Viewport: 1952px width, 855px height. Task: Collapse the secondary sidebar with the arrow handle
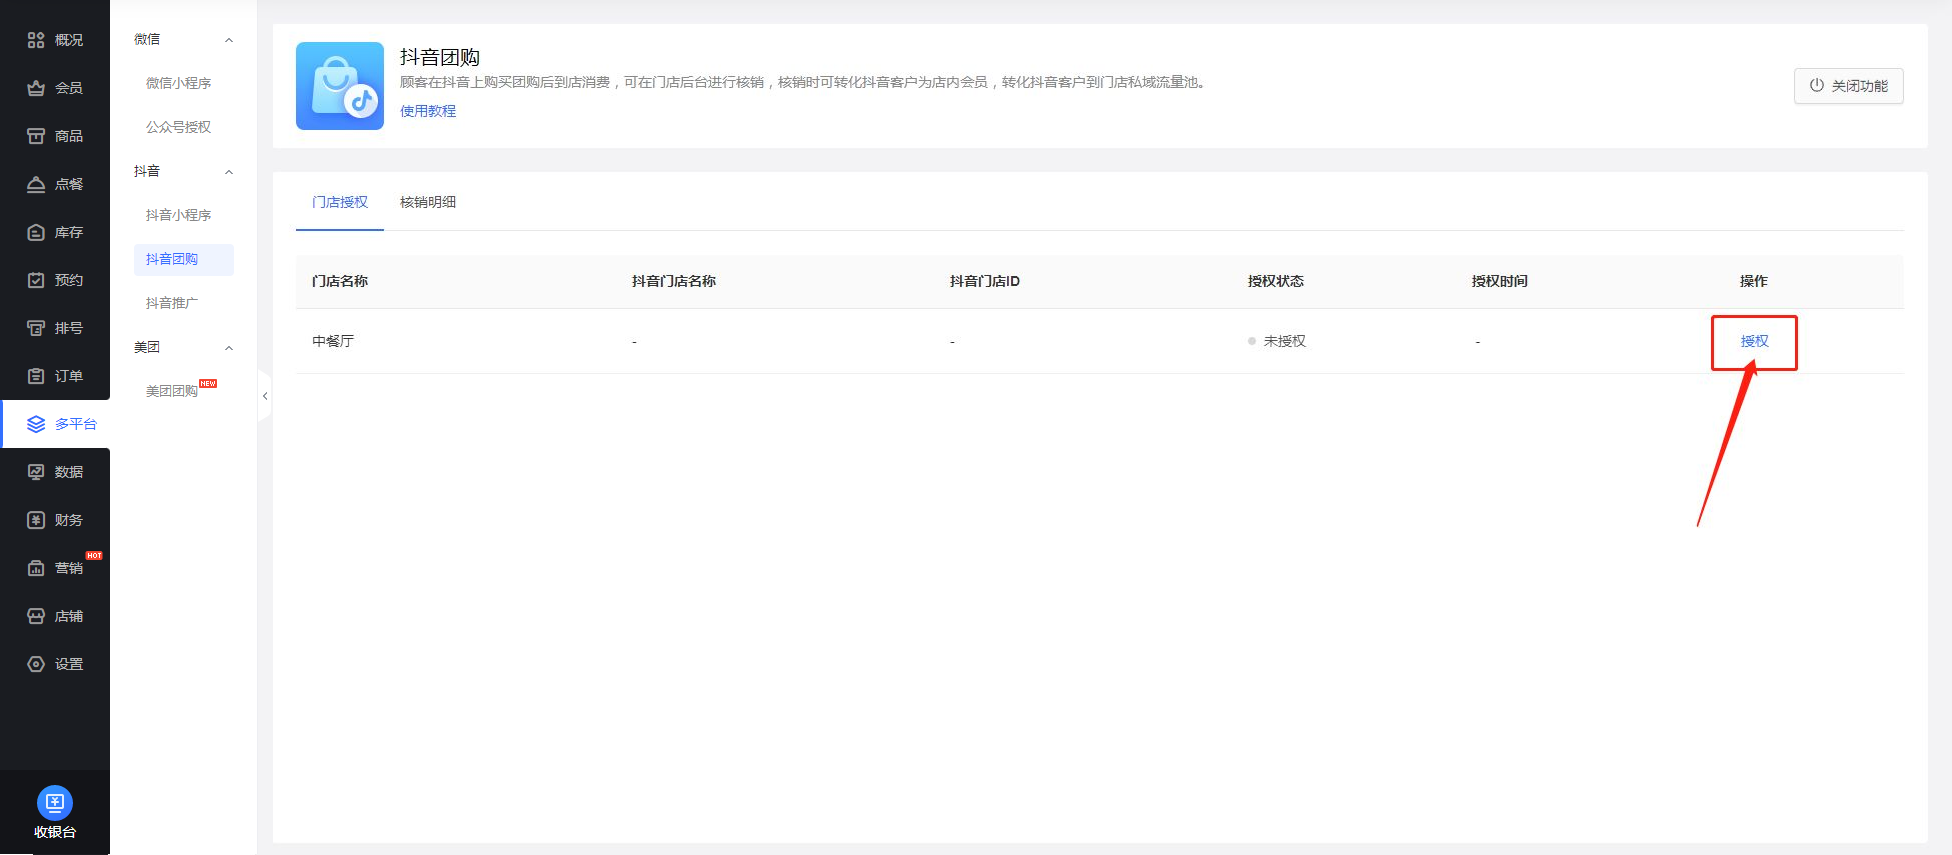pos(264,396)
